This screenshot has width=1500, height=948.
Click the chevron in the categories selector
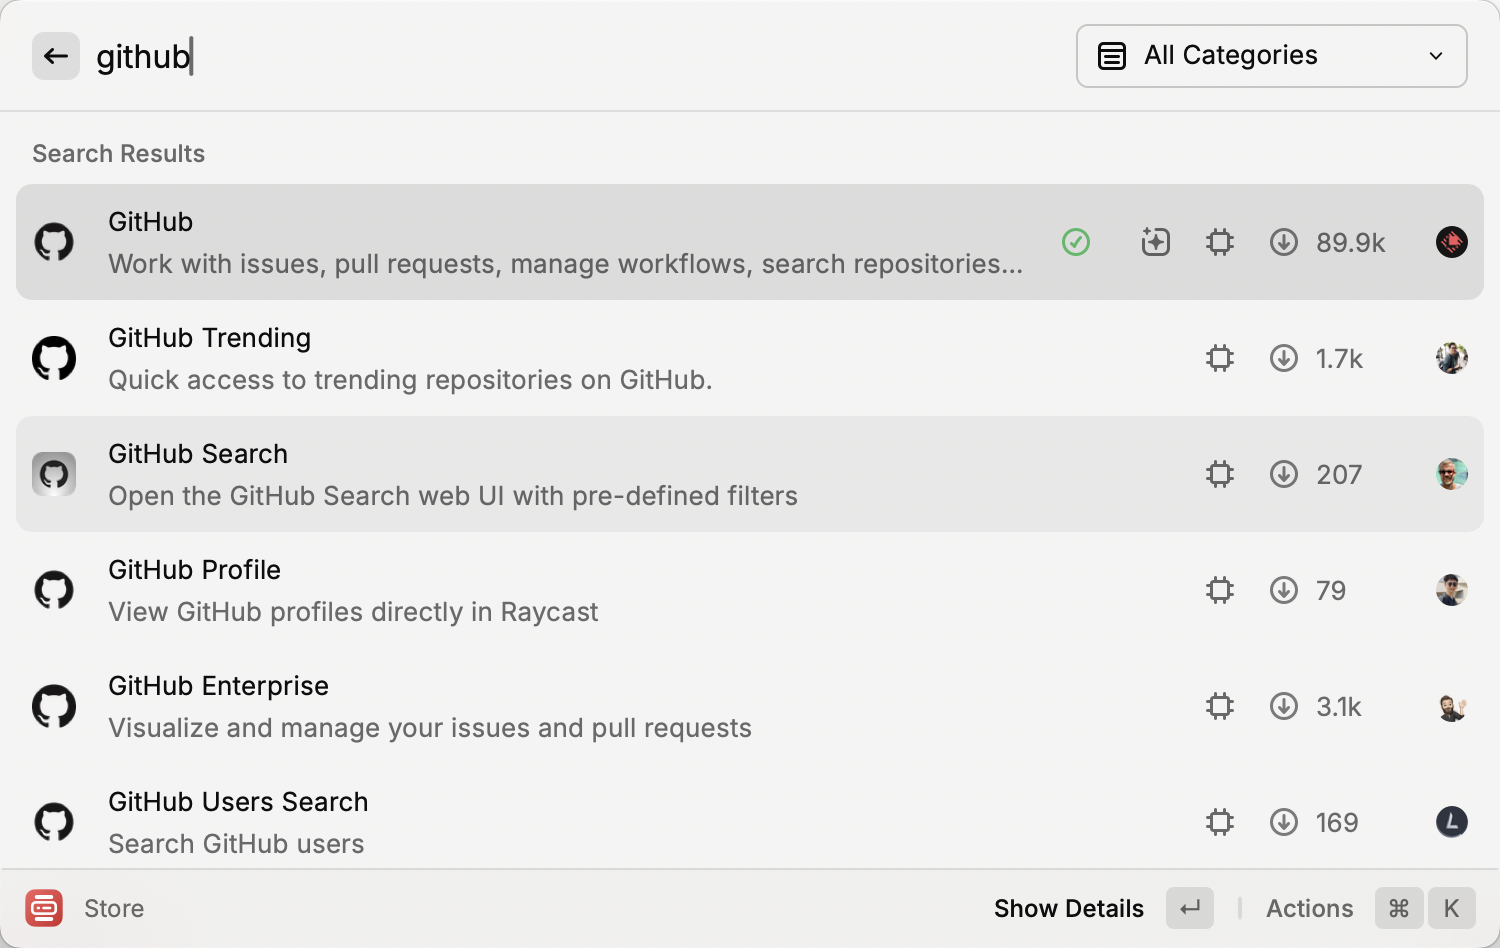click(x=1436, y=56)
